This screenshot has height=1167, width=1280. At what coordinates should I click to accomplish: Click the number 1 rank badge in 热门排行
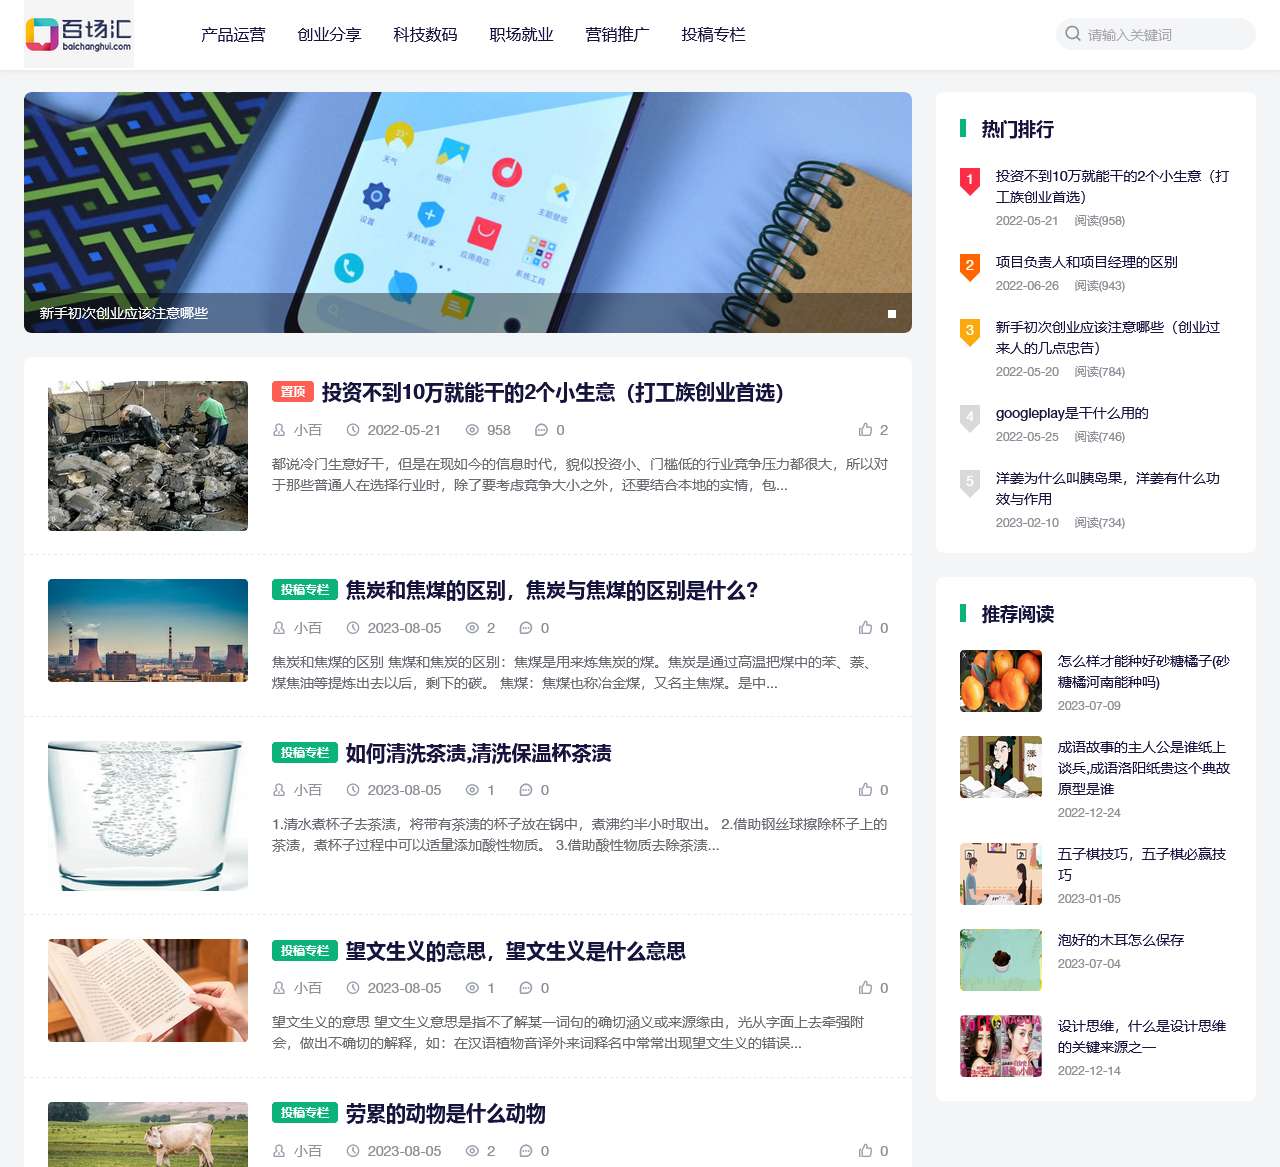point(969,181)
